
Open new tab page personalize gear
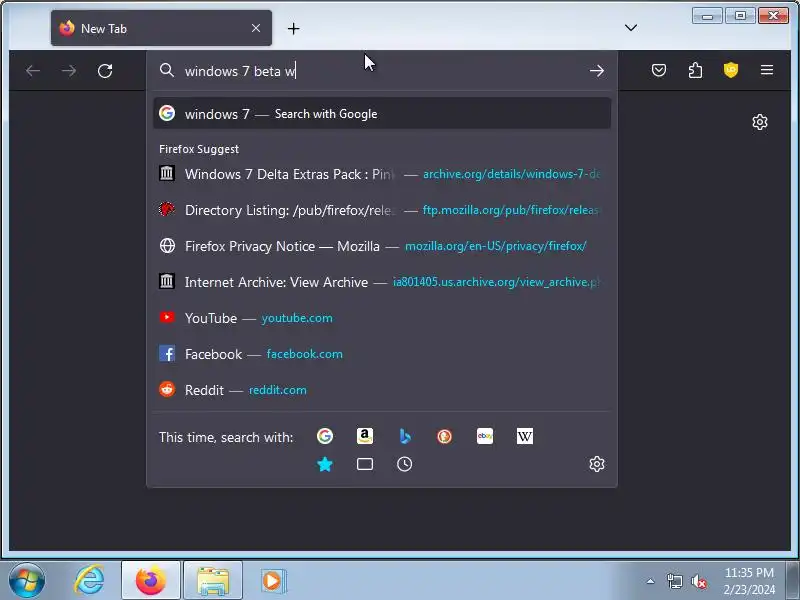tap(760, 122)
